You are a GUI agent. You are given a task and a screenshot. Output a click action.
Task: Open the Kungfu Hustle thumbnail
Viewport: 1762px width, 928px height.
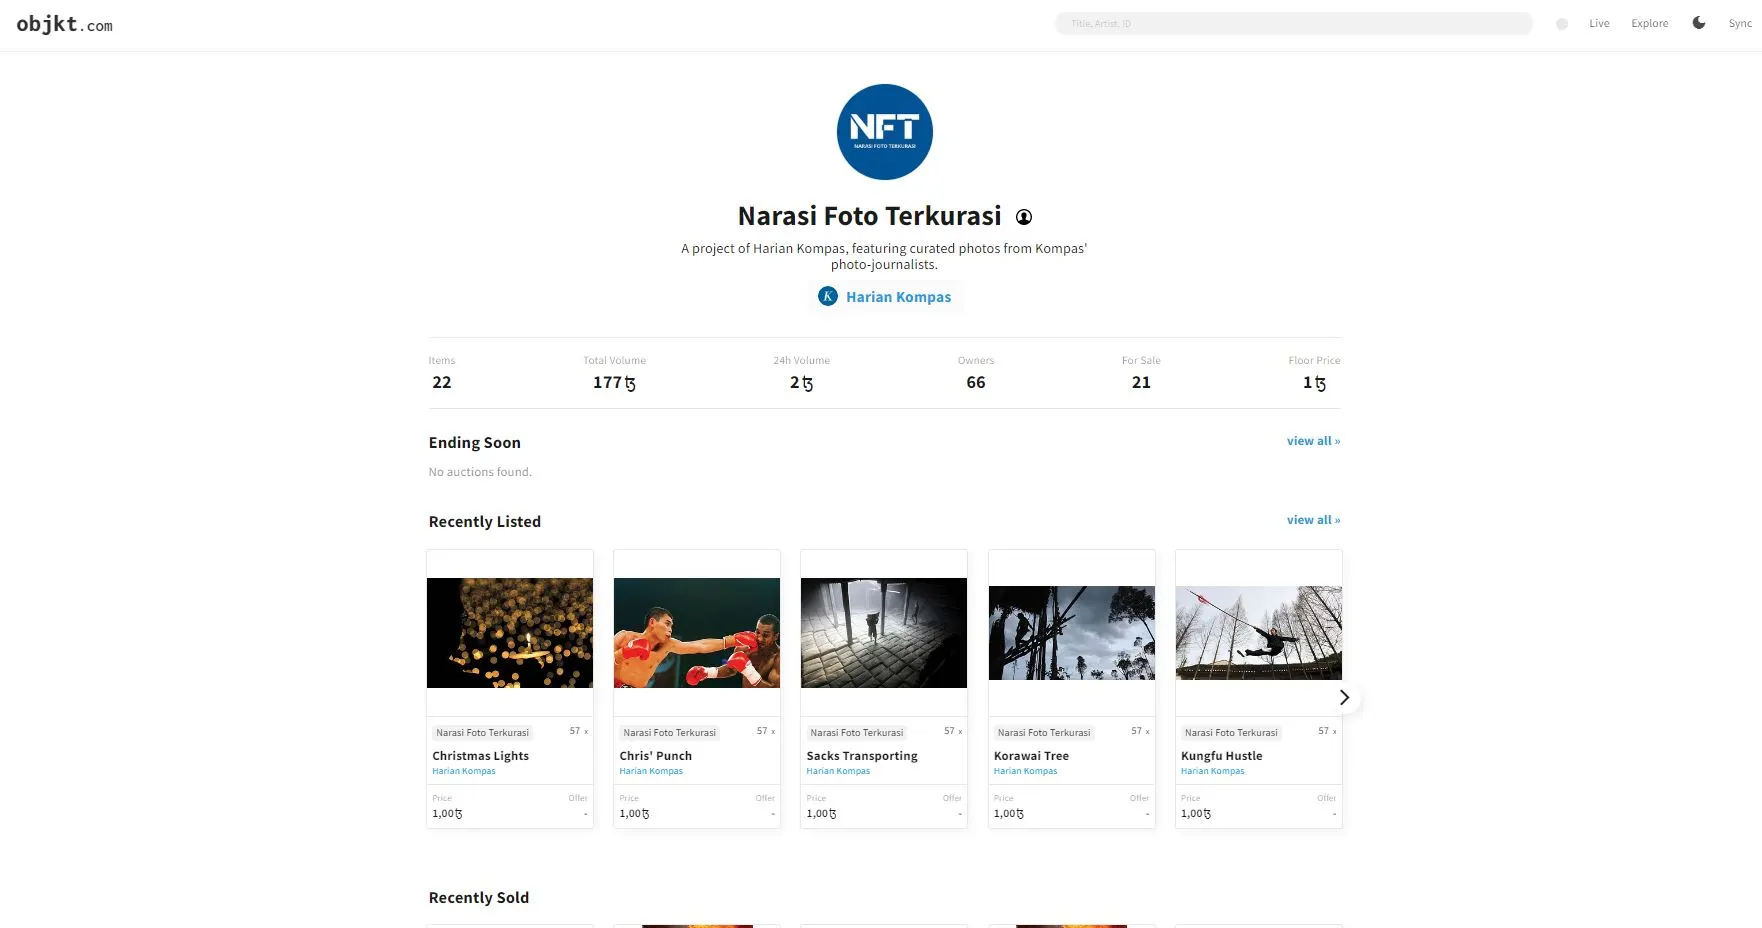1258,633
